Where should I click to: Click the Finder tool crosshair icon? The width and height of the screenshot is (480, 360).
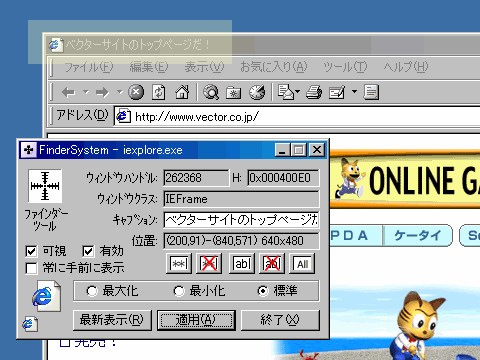tap(45, 186)
